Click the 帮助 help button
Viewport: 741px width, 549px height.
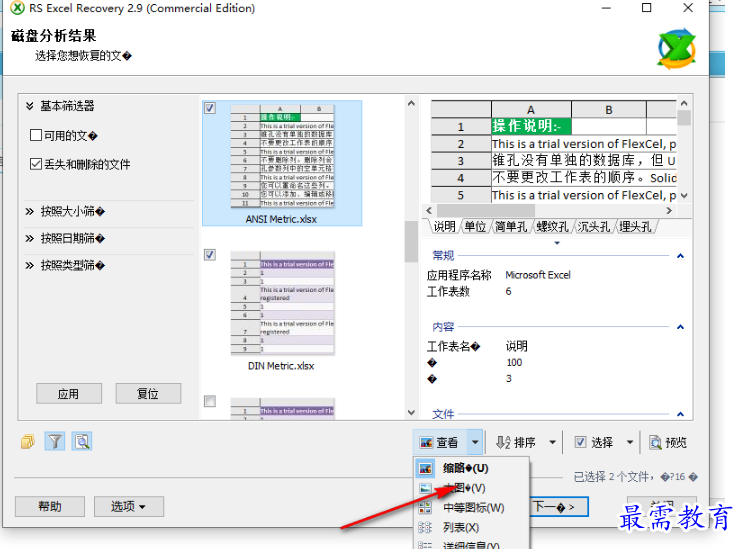[50, 506]
